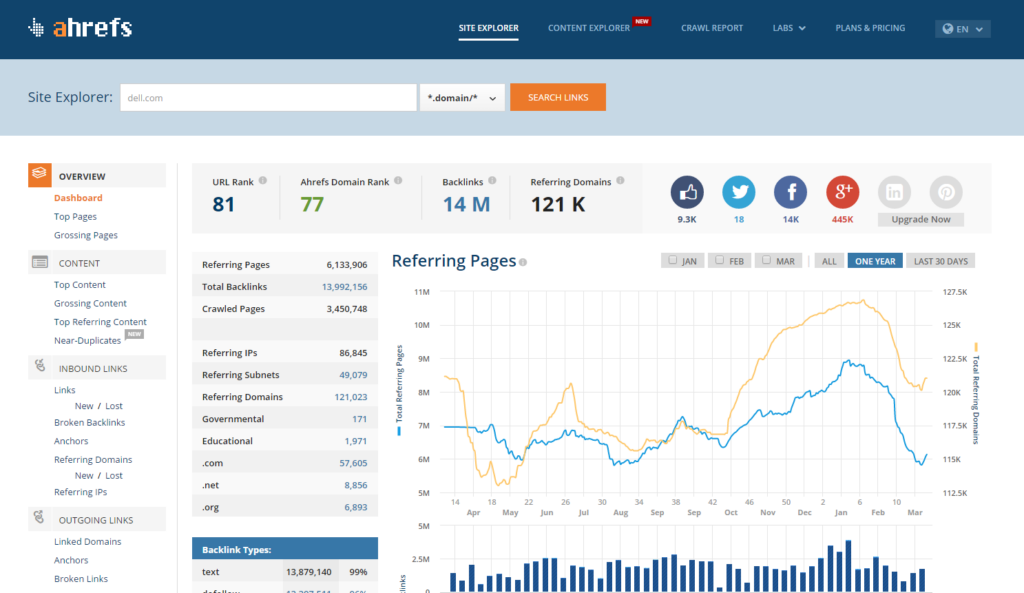Viewport: 1024px width, 593px height.
Task: Click the Twitter bird icon
Action: (739, 192)
